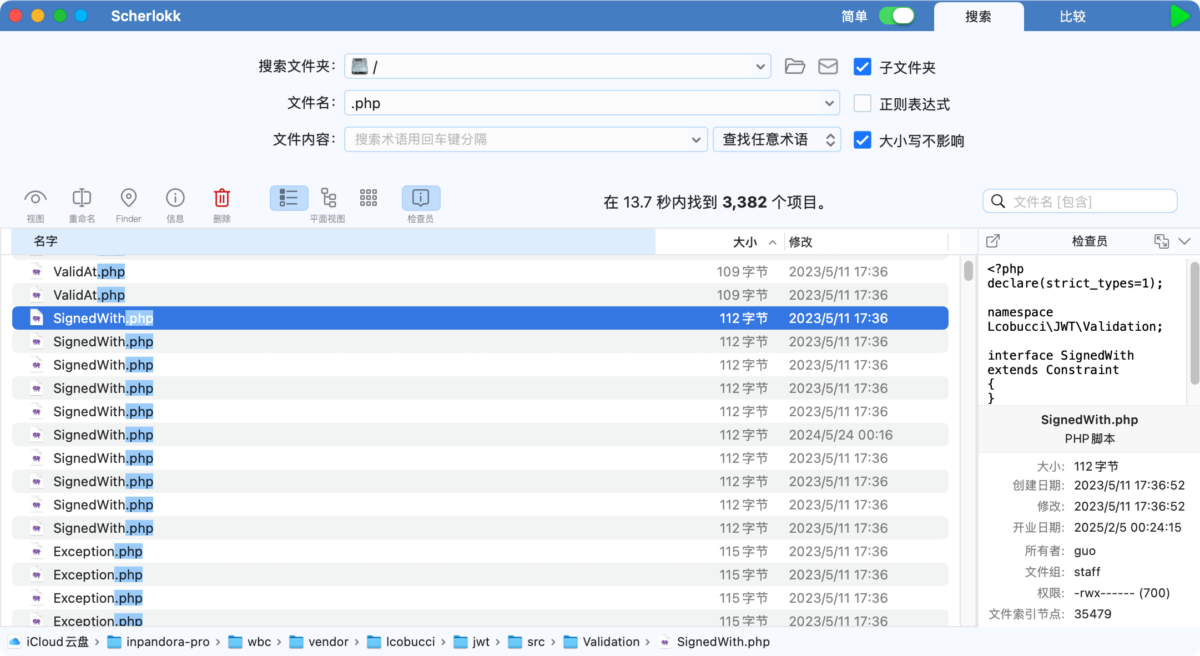Open the folder browse icon beside the search folder
The width and height of the screenshot is (1200, 656).
click(x=795, y=66)
